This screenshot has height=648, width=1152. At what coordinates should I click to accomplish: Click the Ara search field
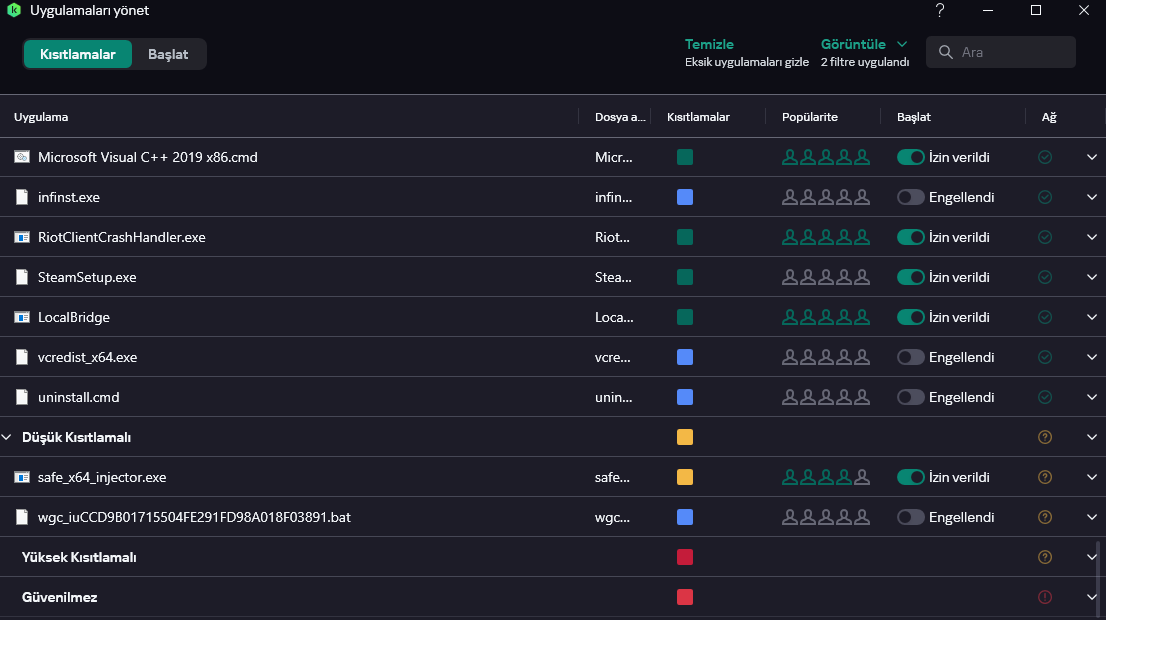[x=1012, y=52]
